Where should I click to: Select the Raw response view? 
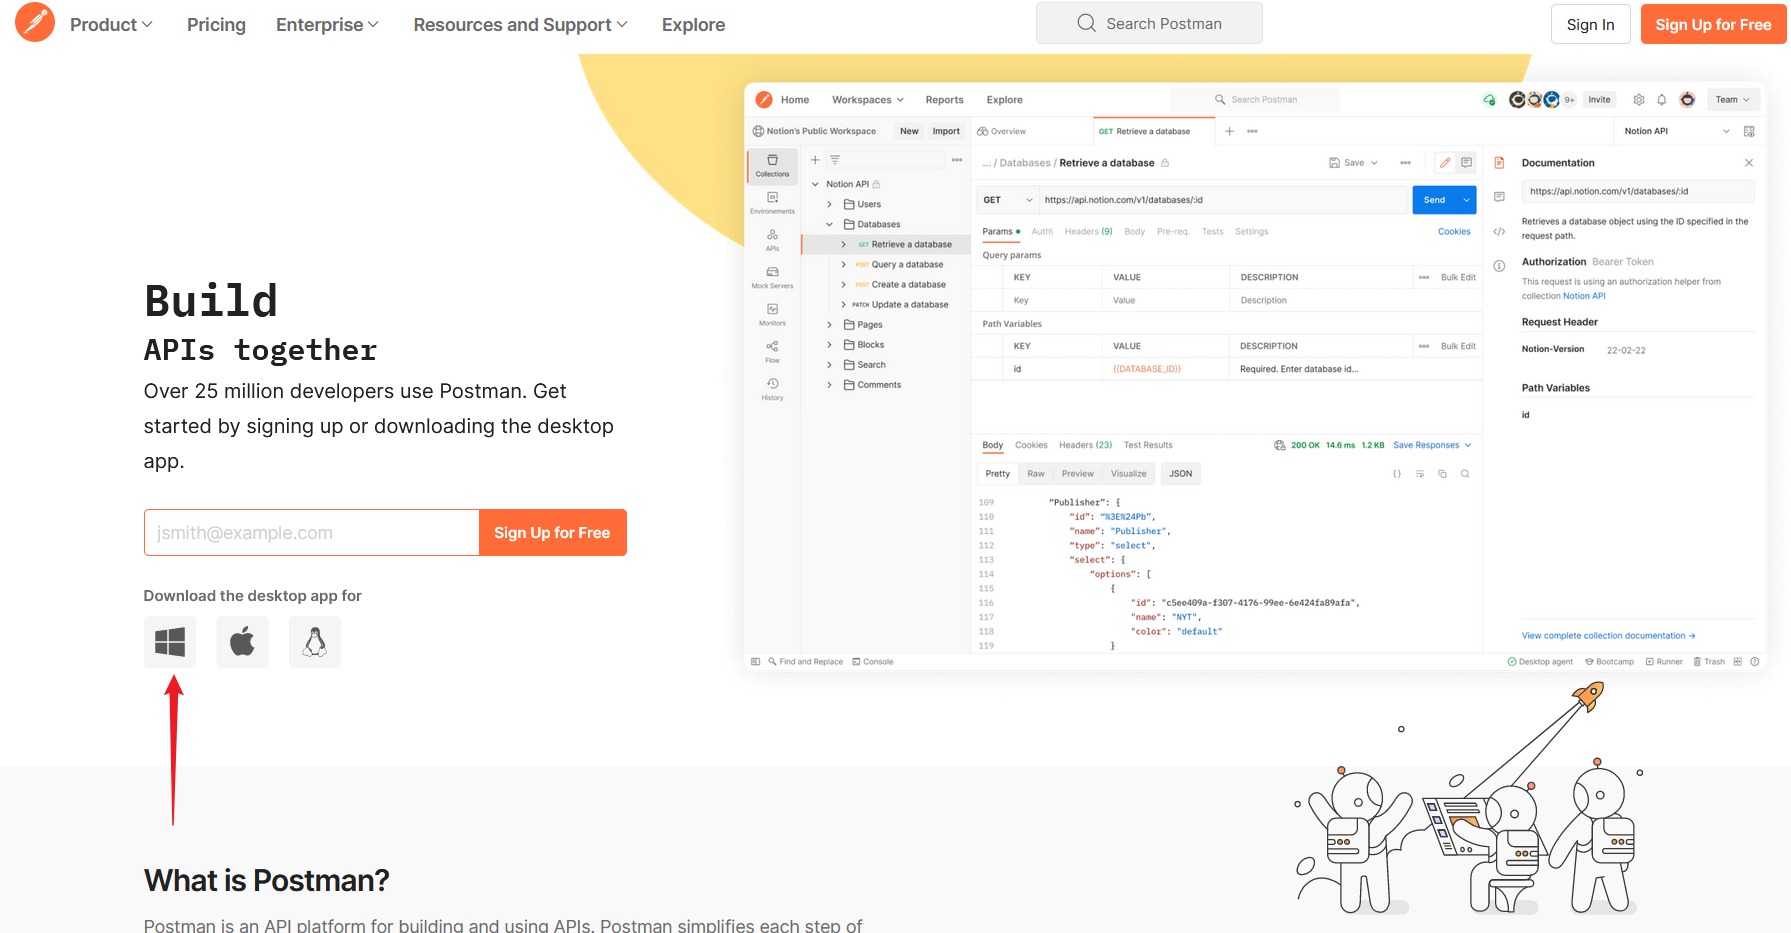1036,474
